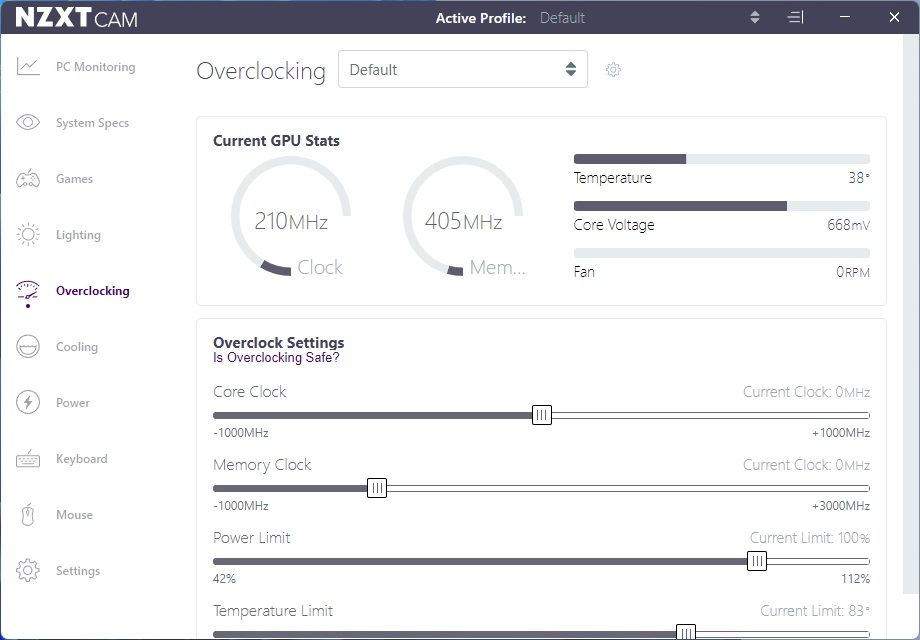Open the Settings label in sidebar
This screenshot has width=920, height=640.
pos(78,570)
